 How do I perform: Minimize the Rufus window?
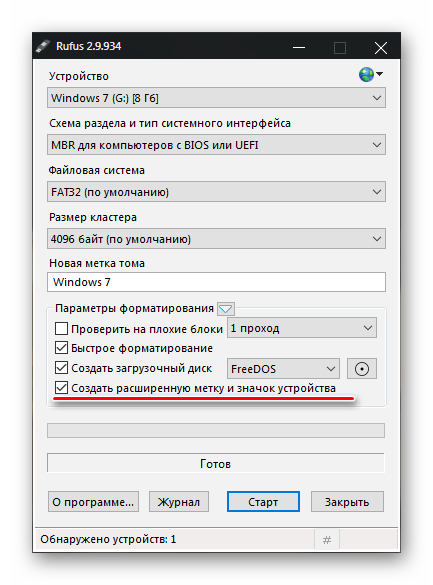click(x=299, y=48)
